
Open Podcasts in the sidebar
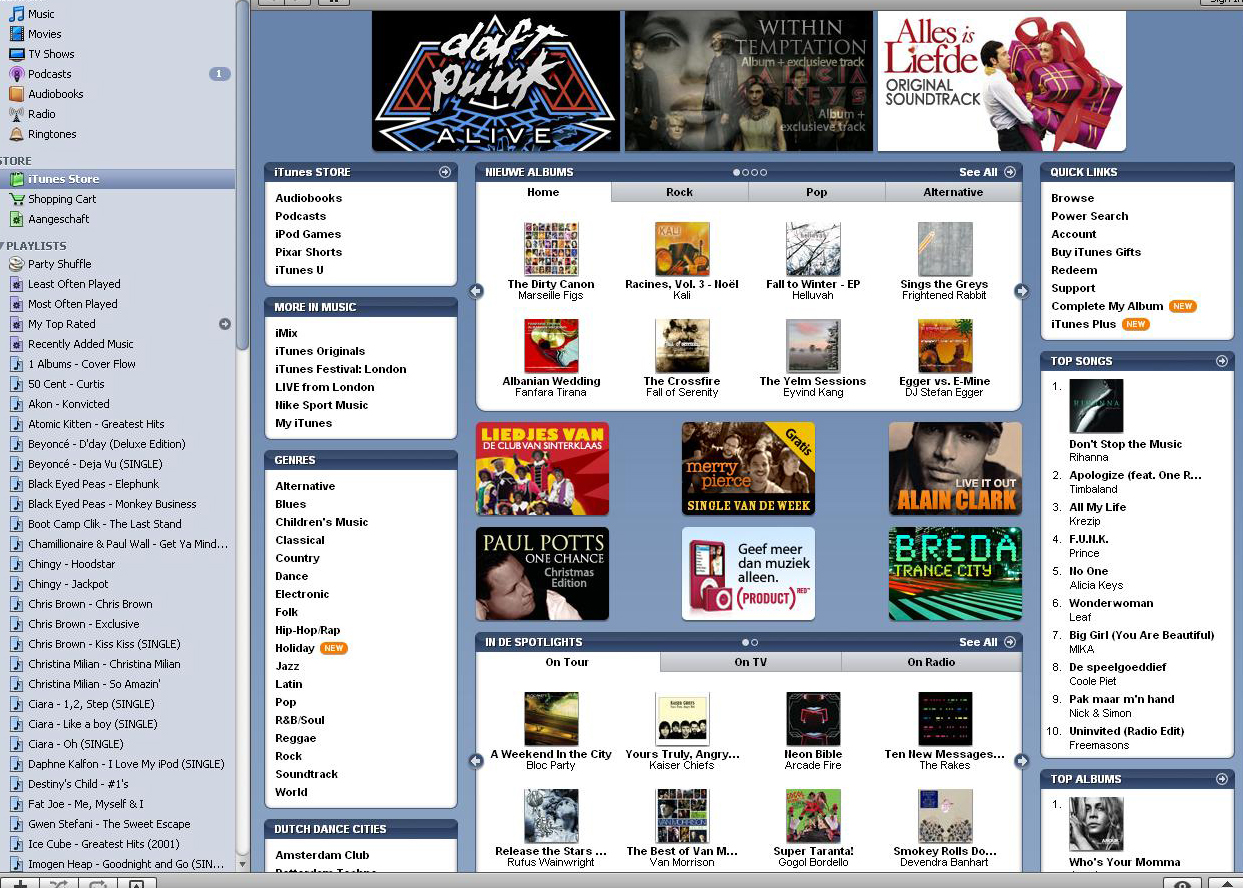(x=49, y=74)
